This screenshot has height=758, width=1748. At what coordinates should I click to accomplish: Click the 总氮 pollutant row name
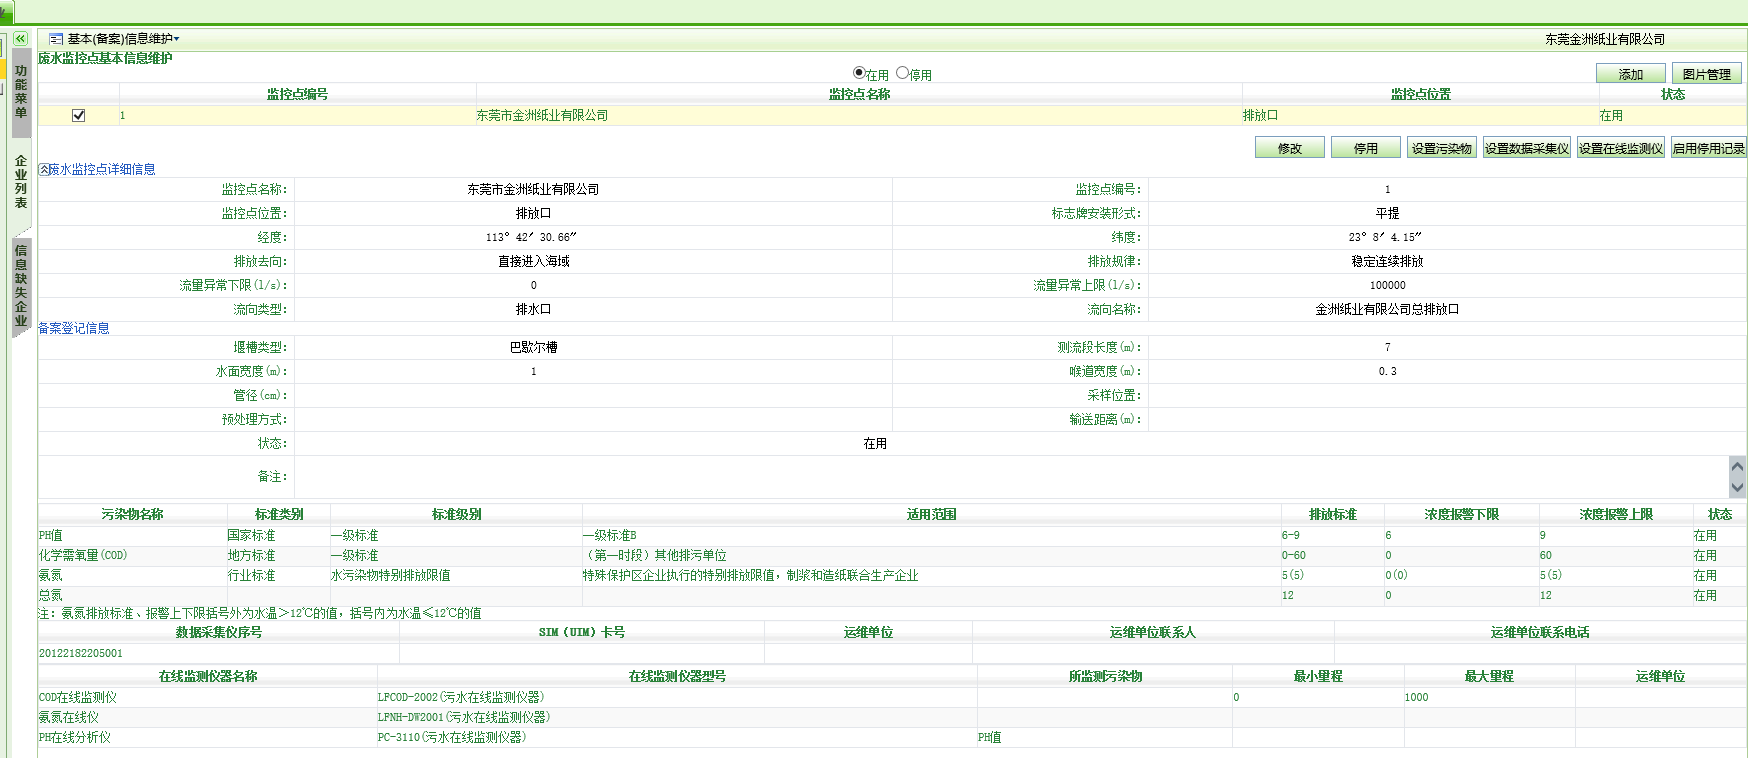pyautogui.click(x=51, y=596)
